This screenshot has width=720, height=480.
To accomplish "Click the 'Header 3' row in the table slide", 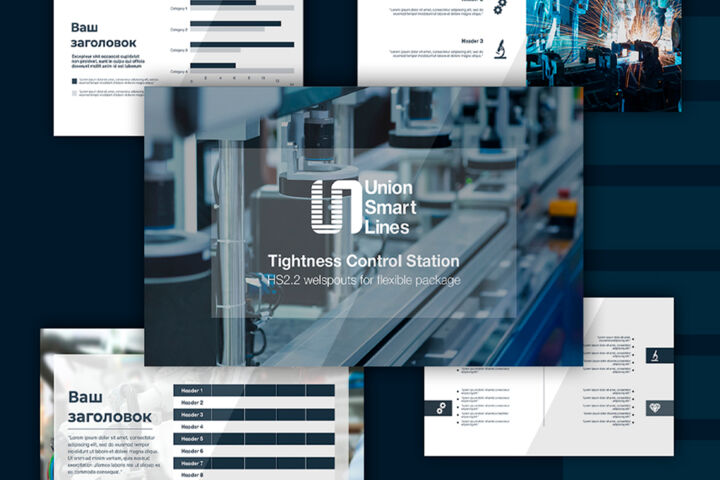I will [254, 415].
